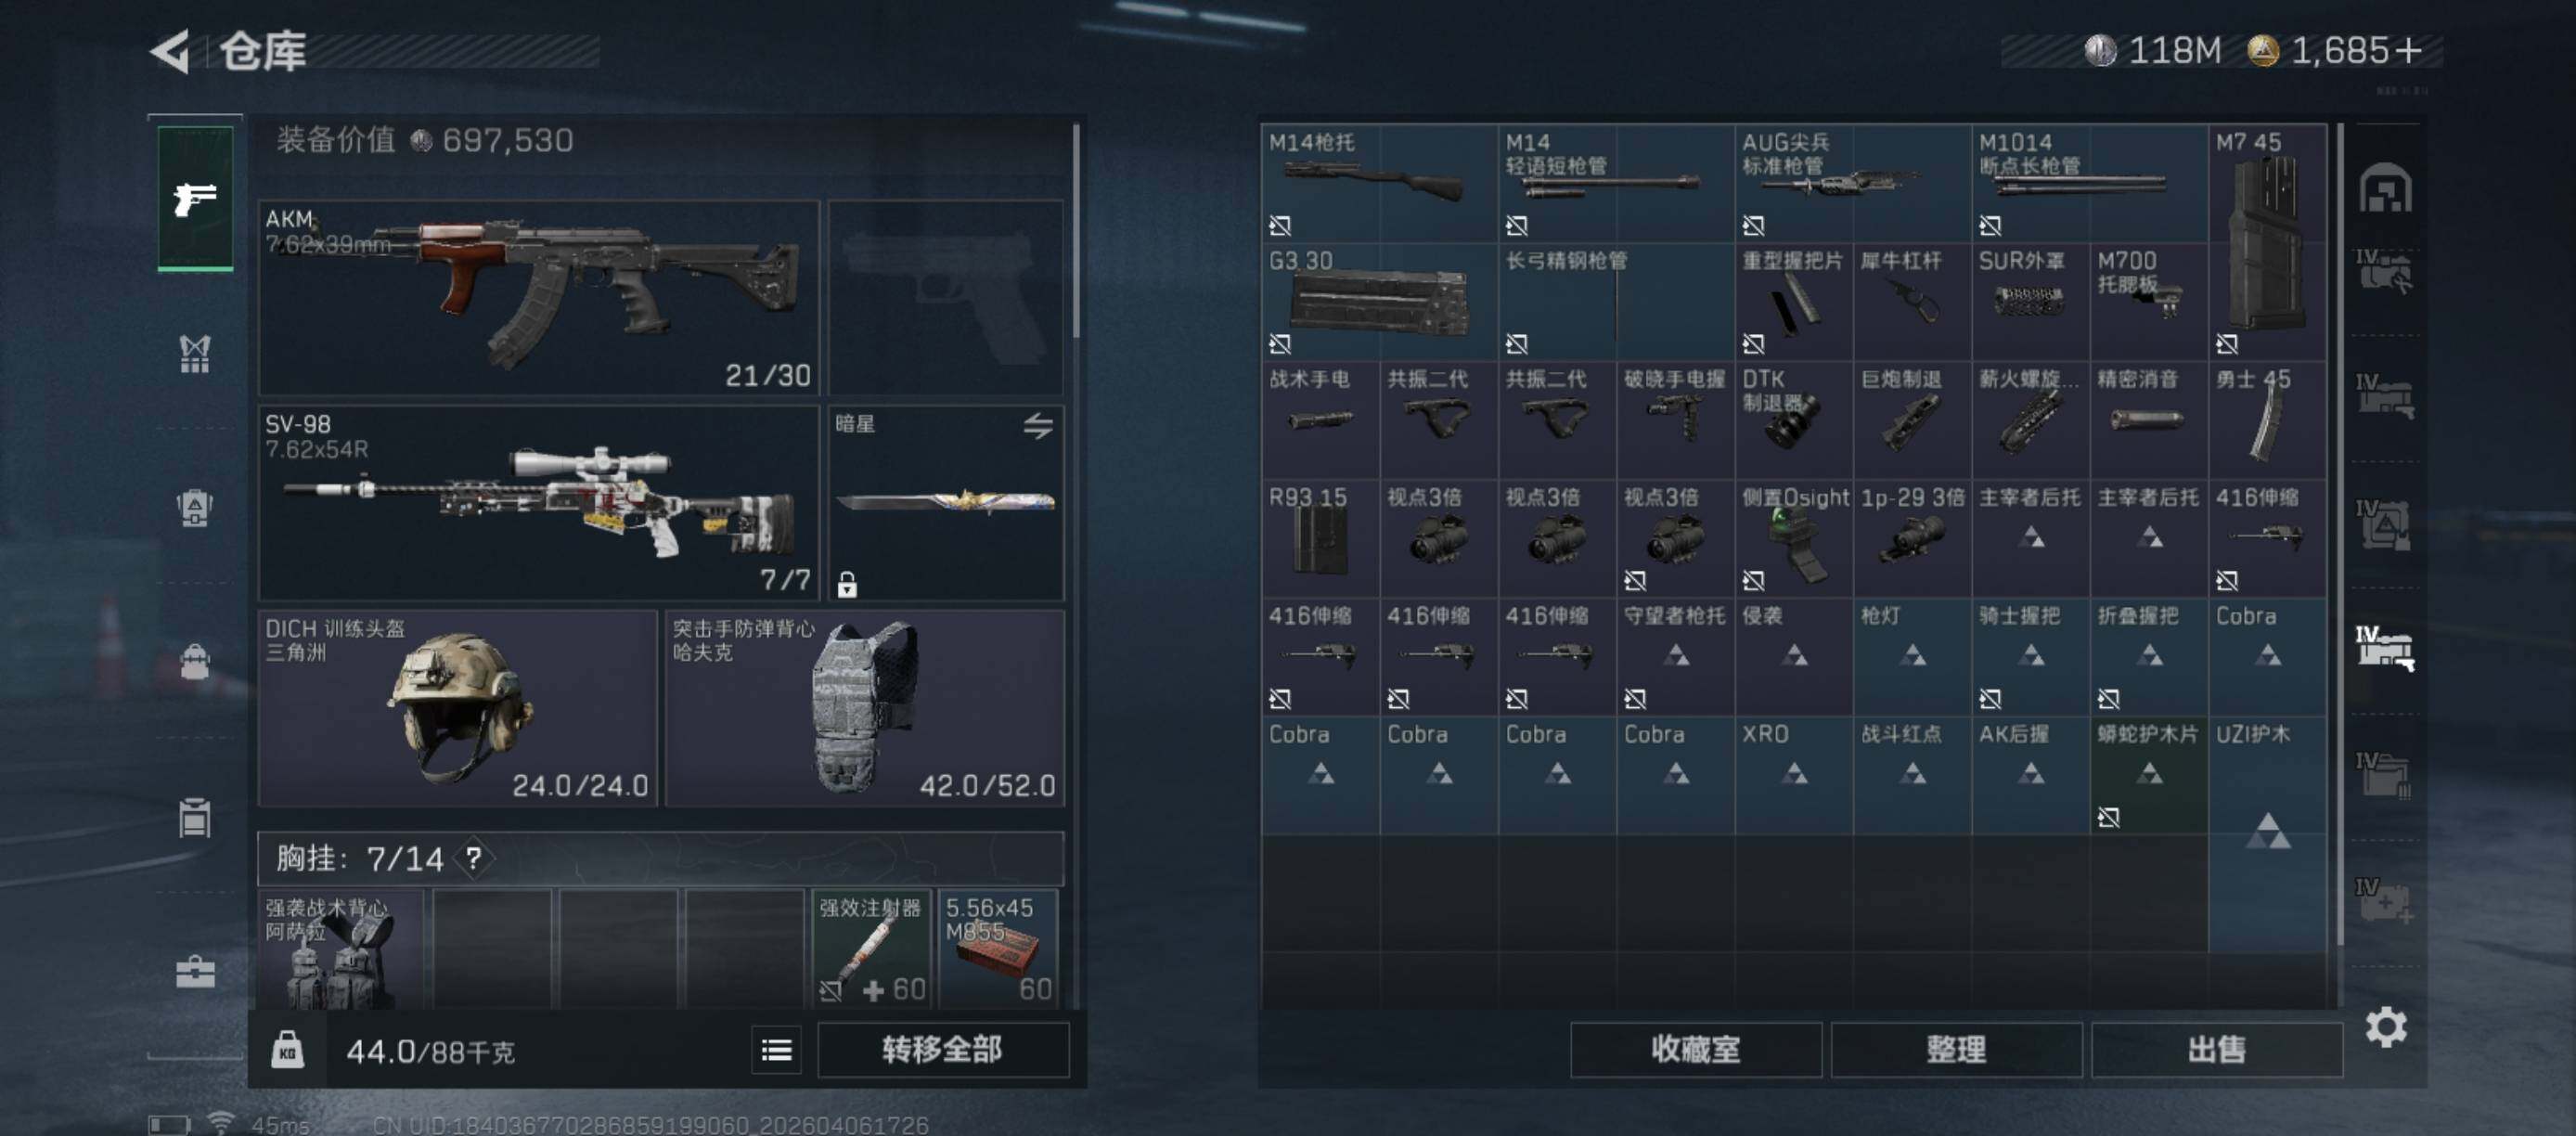Select the weapons pistol tab in left sidebar

[x=195, y=198]
